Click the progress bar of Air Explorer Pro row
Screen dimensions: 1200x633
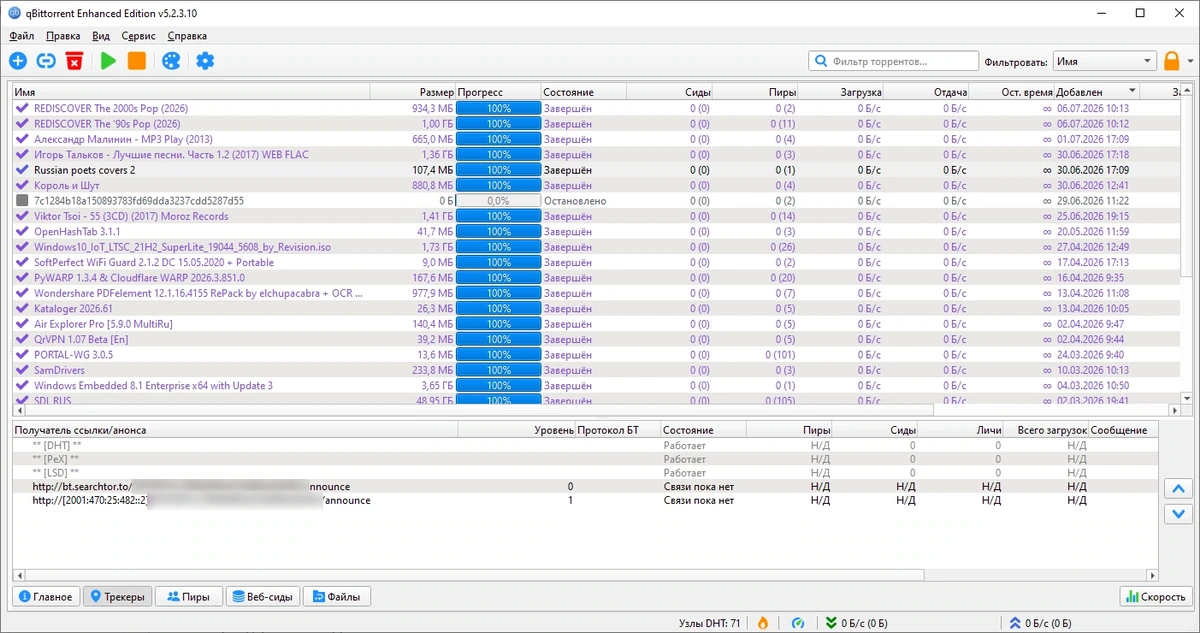pos(499,324)
